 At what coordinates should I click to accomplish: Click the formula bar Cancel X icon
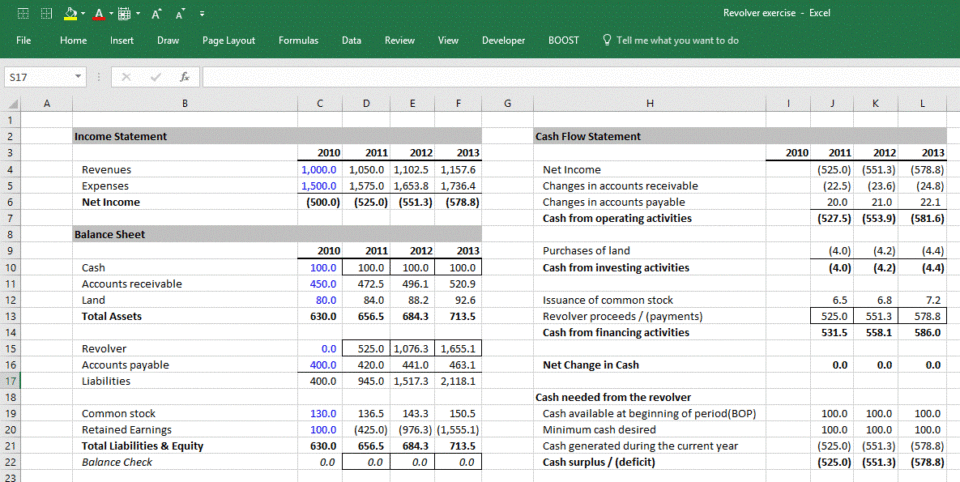point(126,77)
